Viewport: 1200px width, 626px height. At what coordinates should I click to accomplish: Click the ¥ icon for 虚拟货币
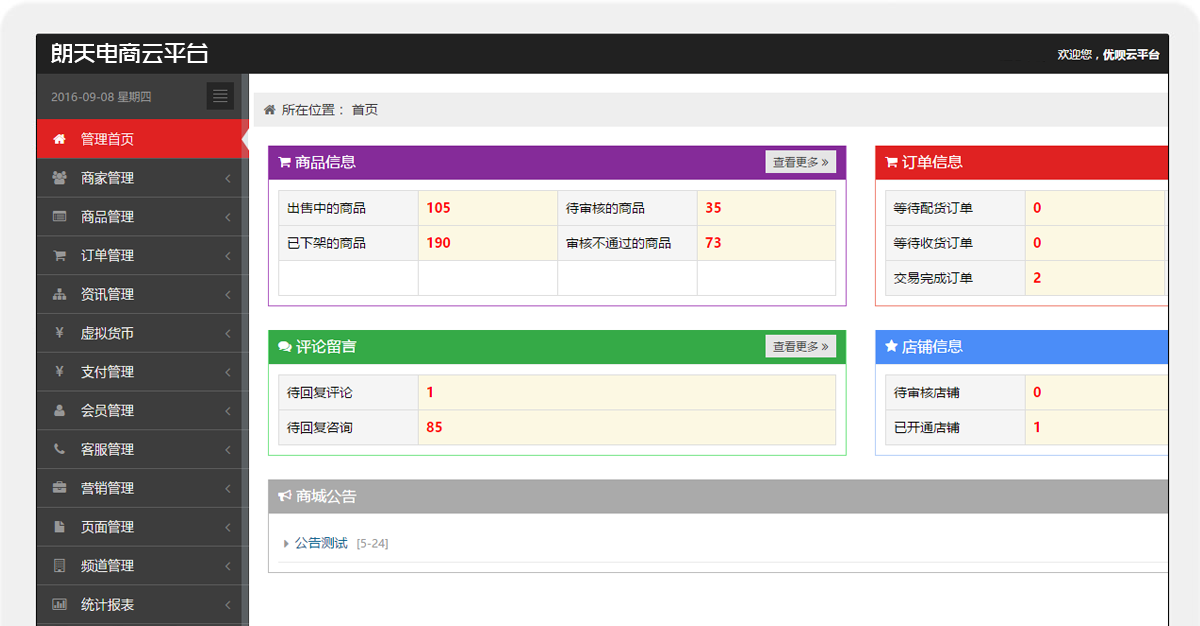[62, 332]
